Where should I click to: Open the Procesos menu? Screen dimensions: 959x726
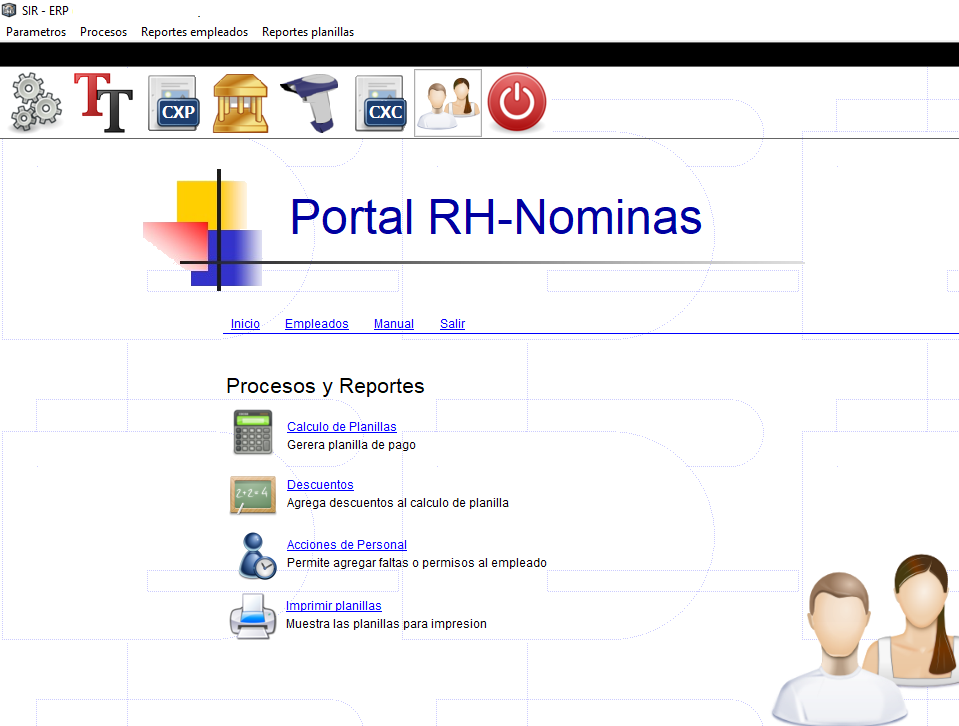(x=103, y=32)
